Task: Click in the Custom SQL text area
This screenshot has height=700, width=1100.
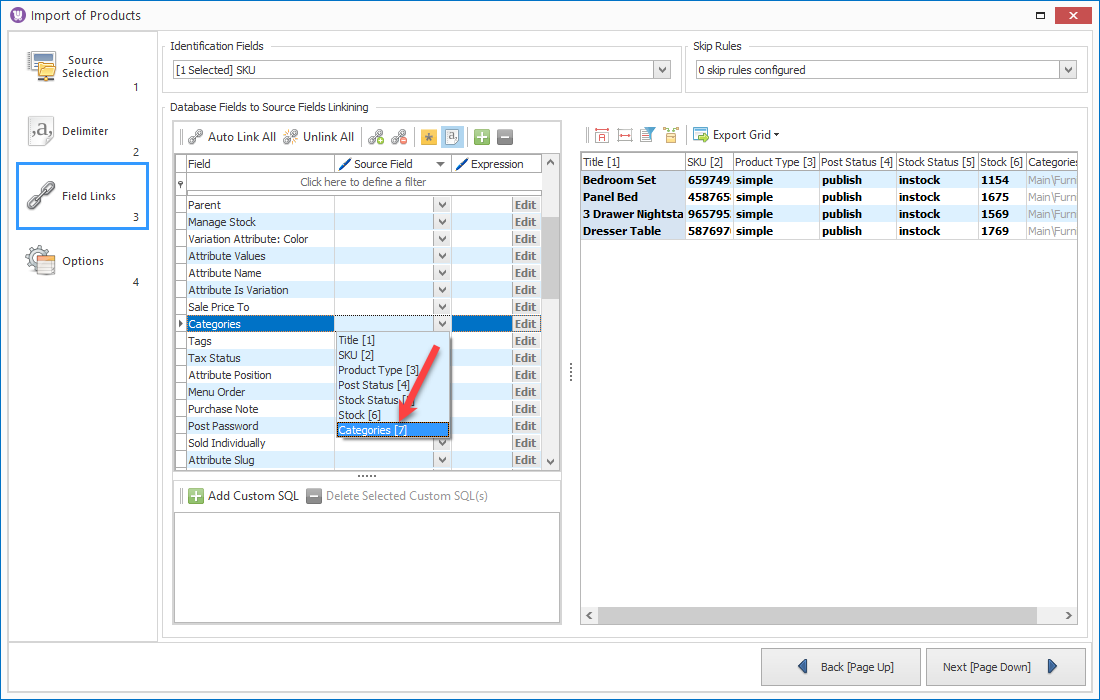Action: click(366, 567)
